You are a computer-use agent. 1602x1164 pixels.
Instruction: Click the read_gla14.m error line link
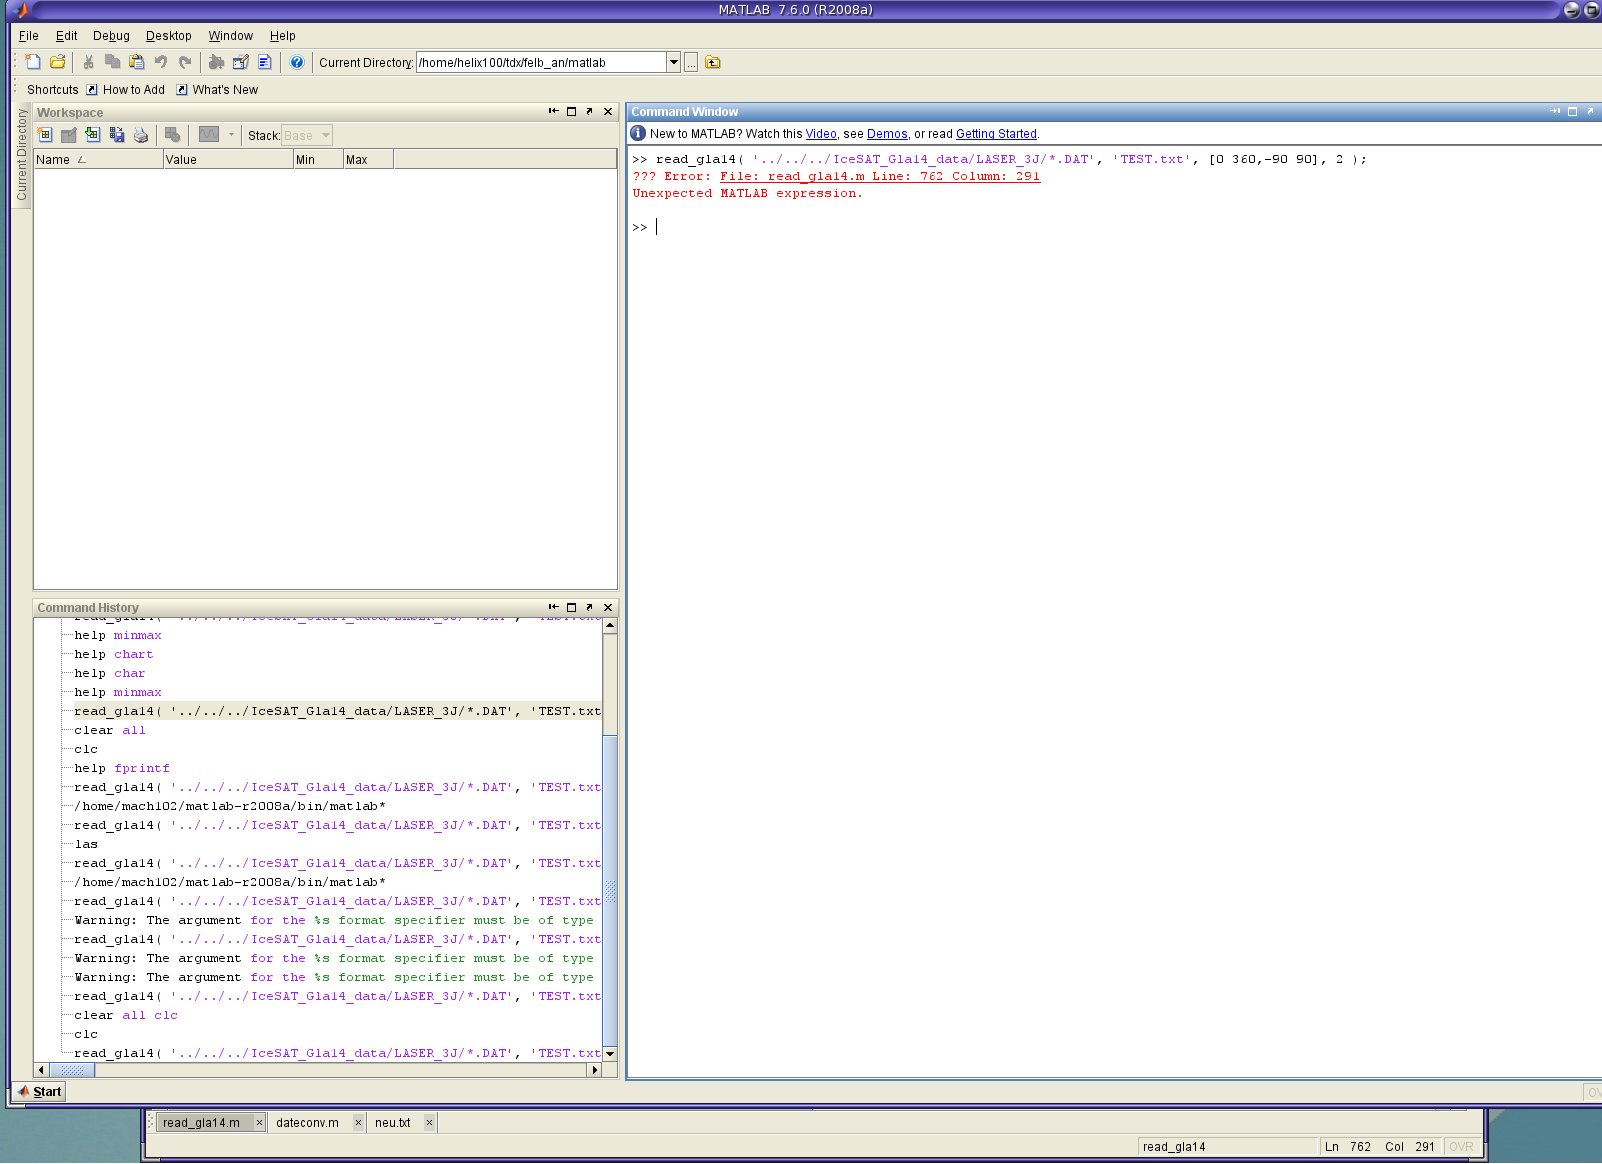879,176
